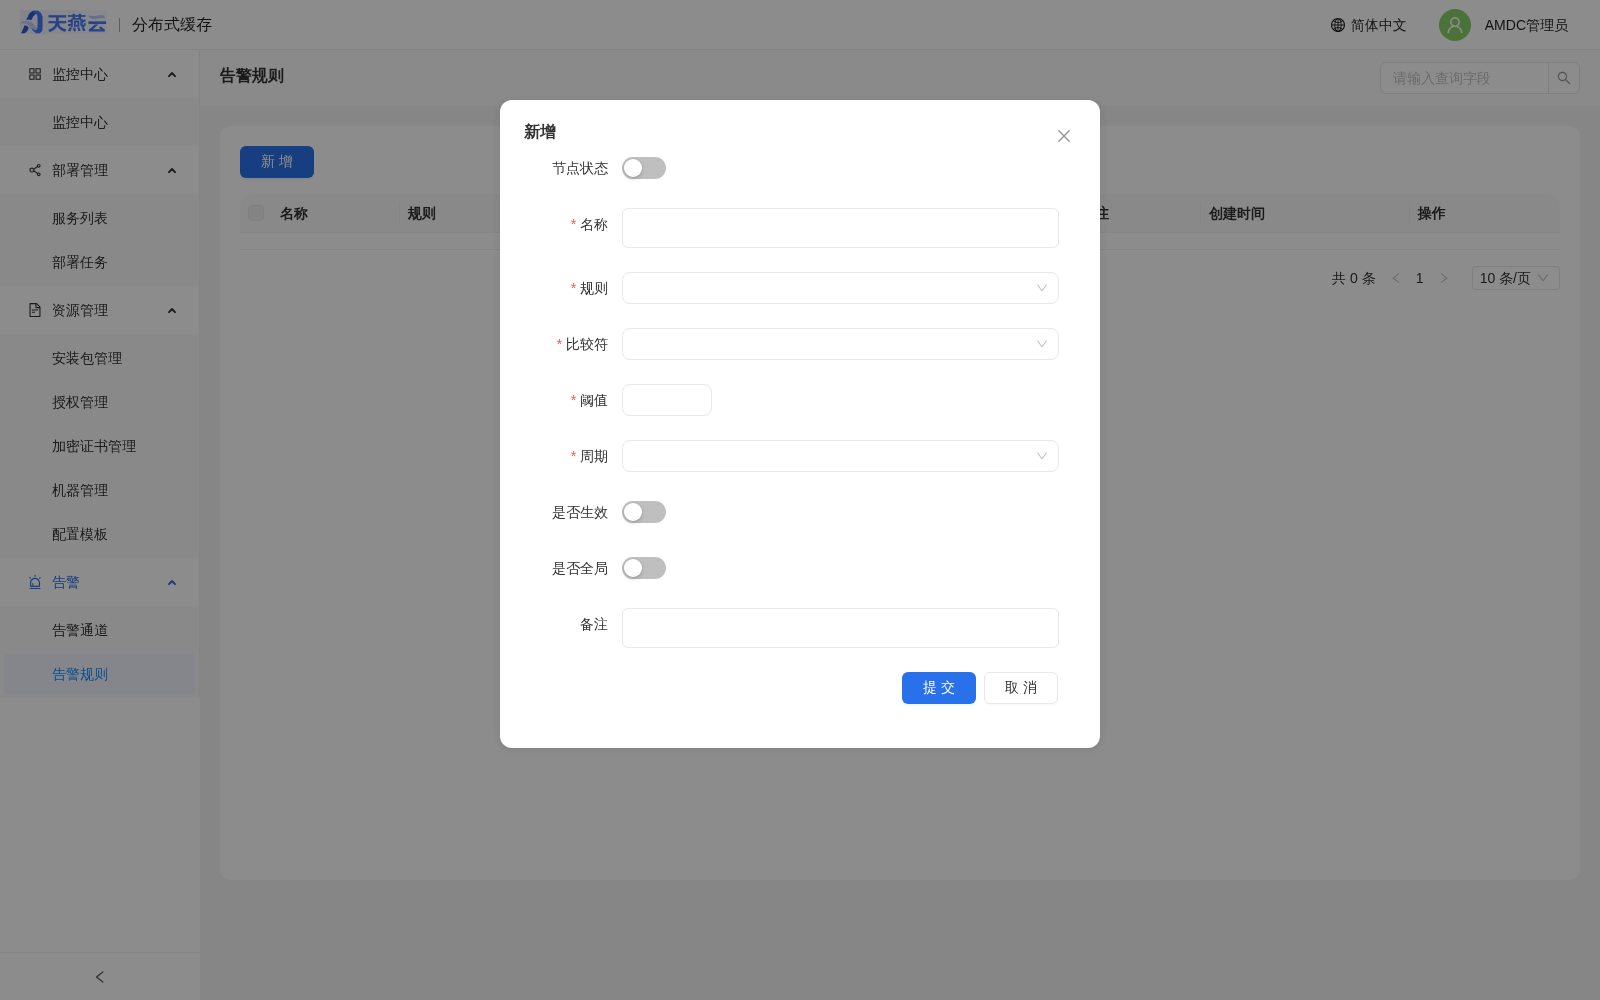Select 告警通道 in the sidebar
The image size is (1600, 1000).
(80, 630)
